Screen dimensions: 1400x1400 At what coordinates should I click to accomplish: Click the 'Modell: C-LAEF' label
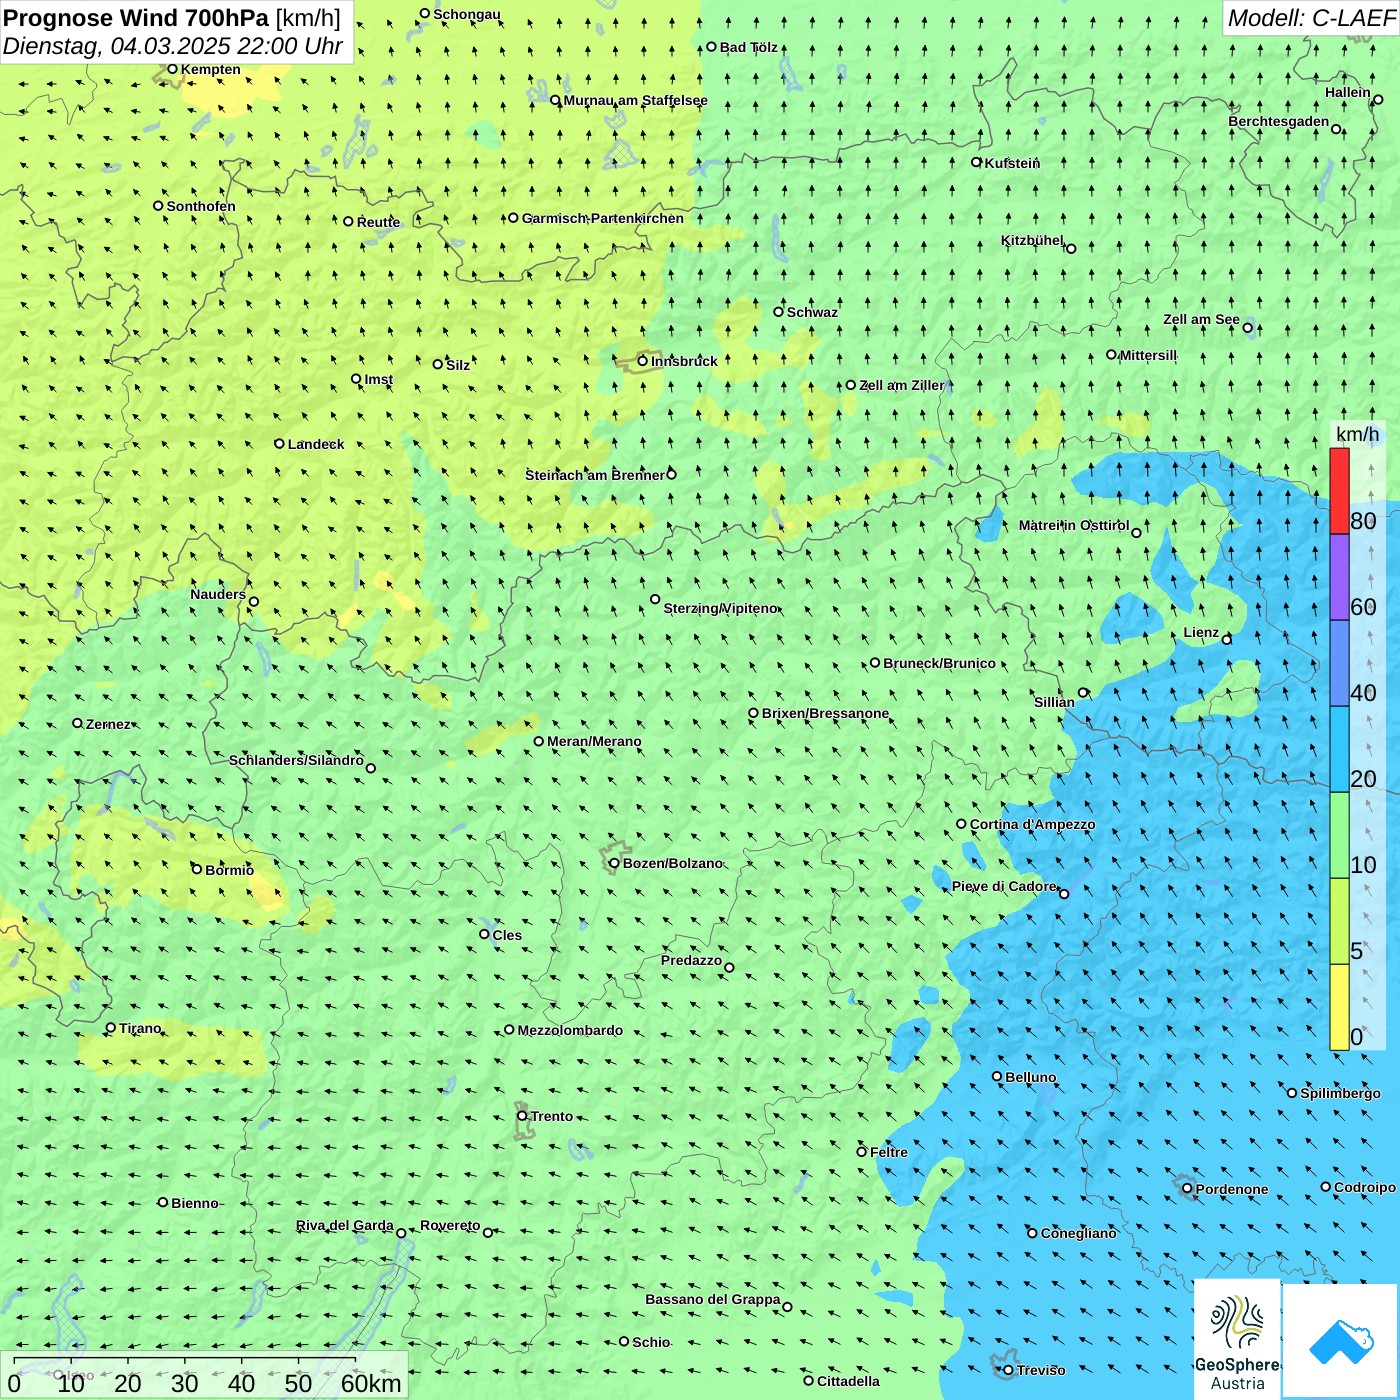point(1311,17)
